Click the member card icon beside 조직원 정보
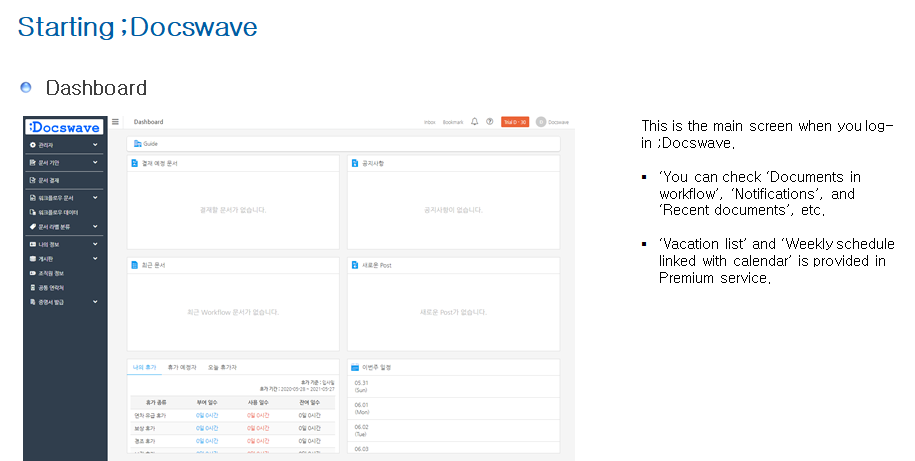Screen dimensions: 915x461 pyautogui.click(x=33, y=273)
